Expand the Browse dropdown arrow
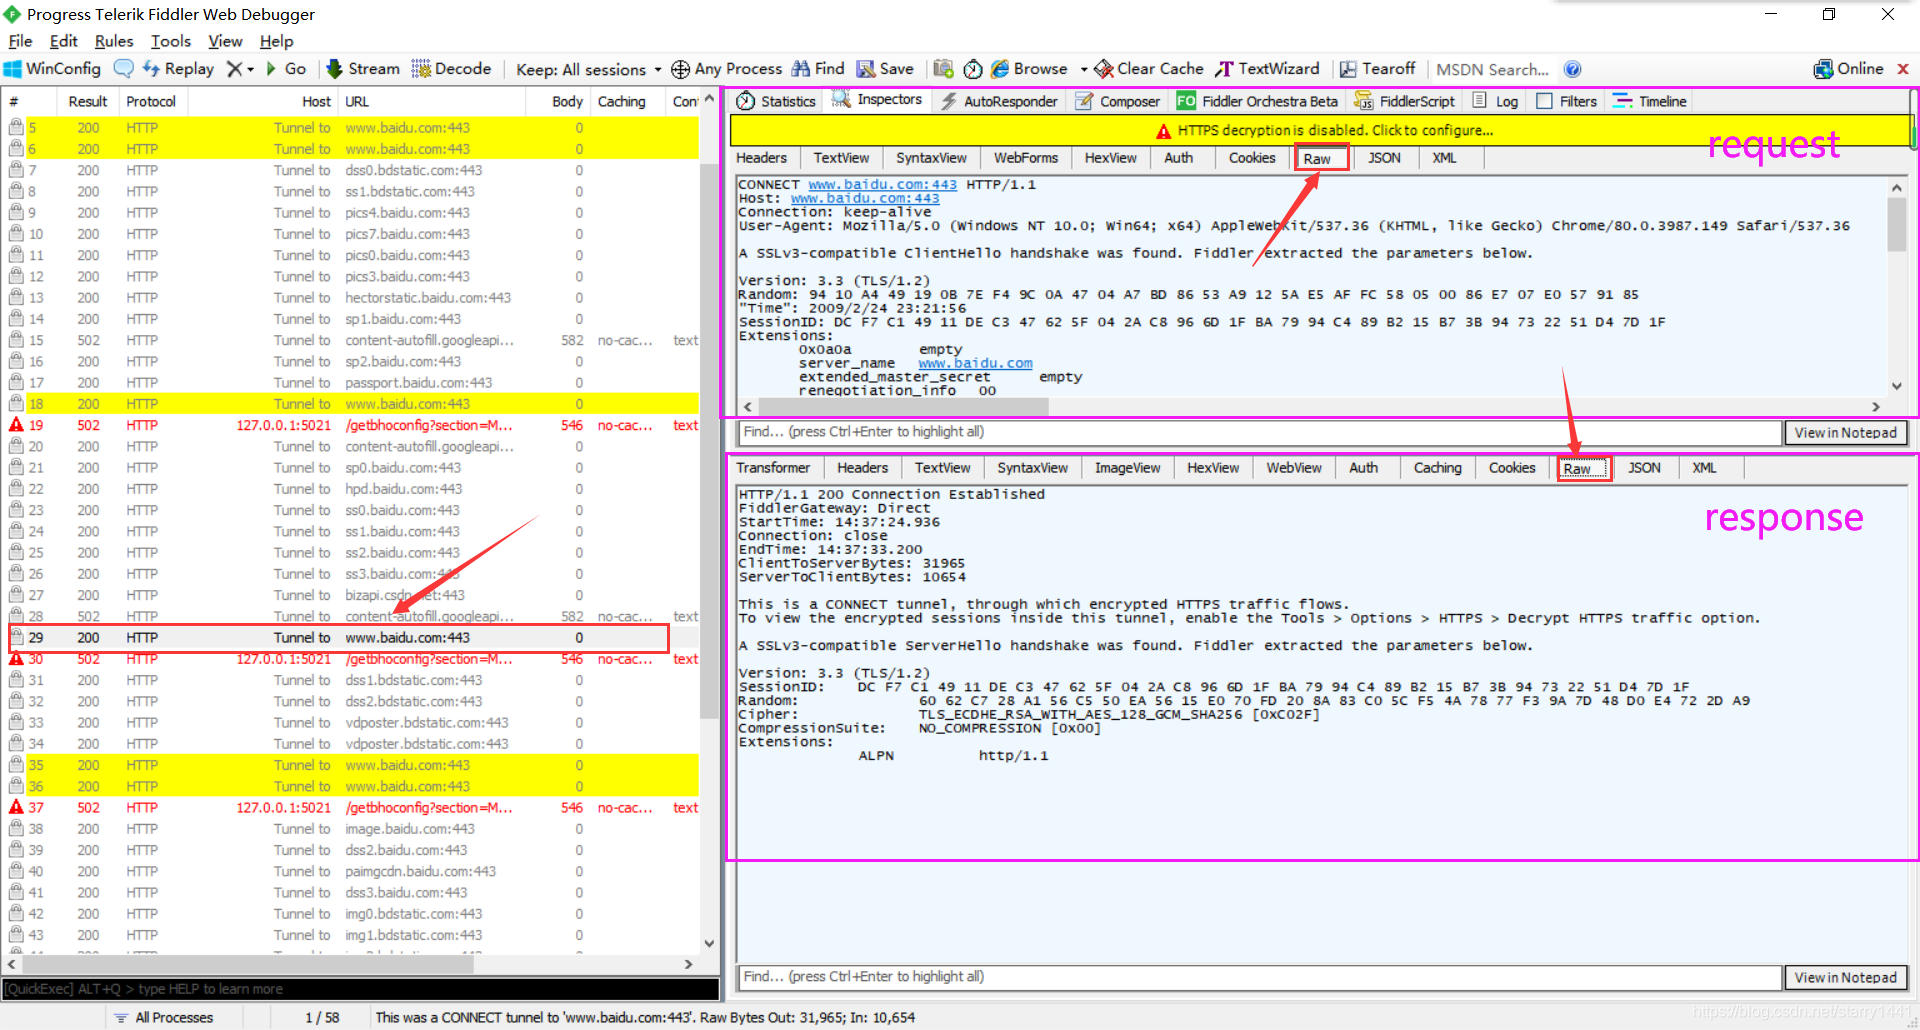Screen dimensions: 1920x1030 tap(1084, 69)
